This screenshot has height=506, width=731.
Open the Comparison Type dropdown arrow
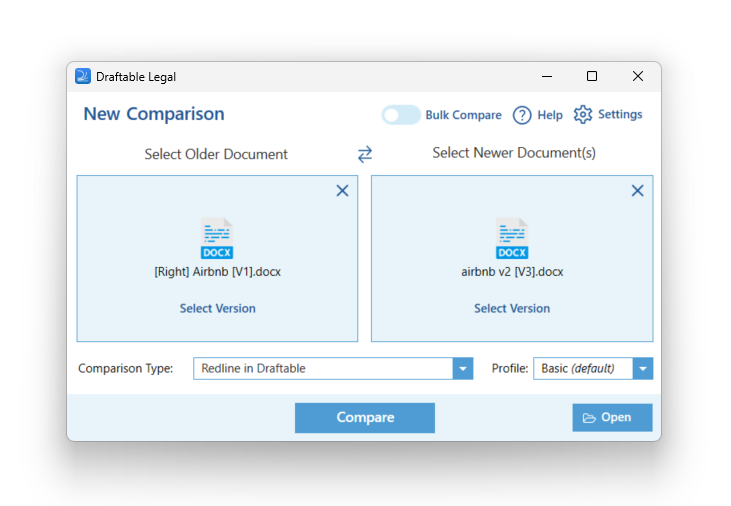[x=463, y=368]
